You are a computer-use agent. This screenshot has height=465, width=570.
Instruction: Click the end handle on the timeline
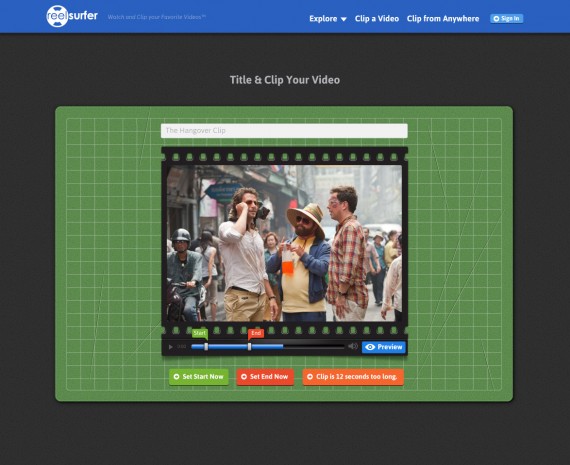coord(249,346)
